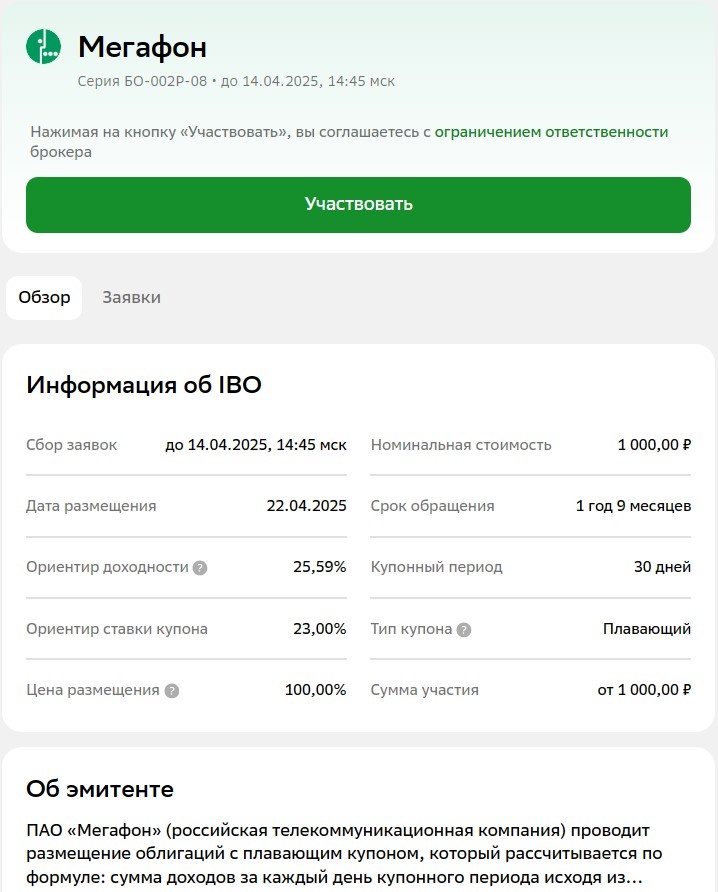Switch to the Заявки tab
Viewport: 718px width, 892px height.
tap(131, 298)
